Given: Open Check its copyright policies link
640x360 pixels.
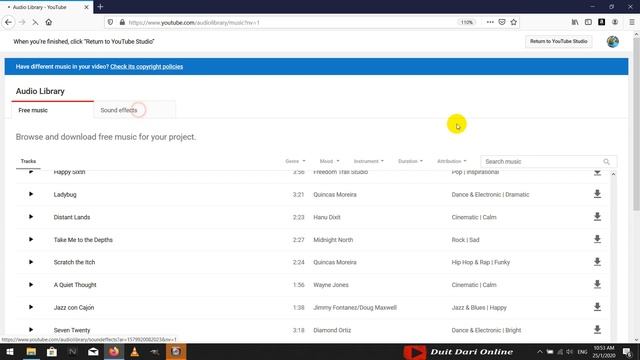Looking at the screenshot, I should coord(147,67).
